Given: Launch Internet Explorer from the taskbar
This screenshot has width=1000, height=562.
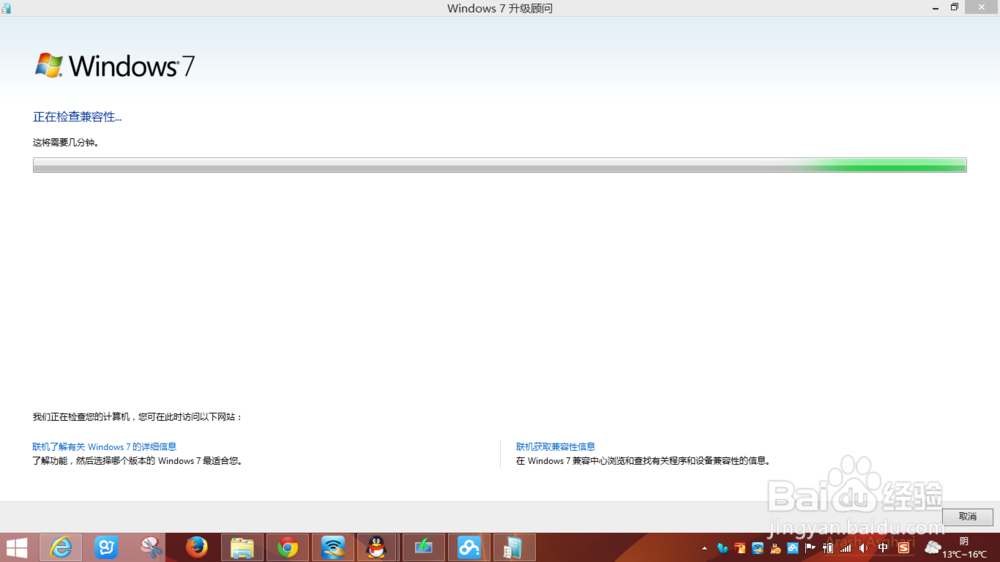Looking at the screenshot, I should point(61,548).
